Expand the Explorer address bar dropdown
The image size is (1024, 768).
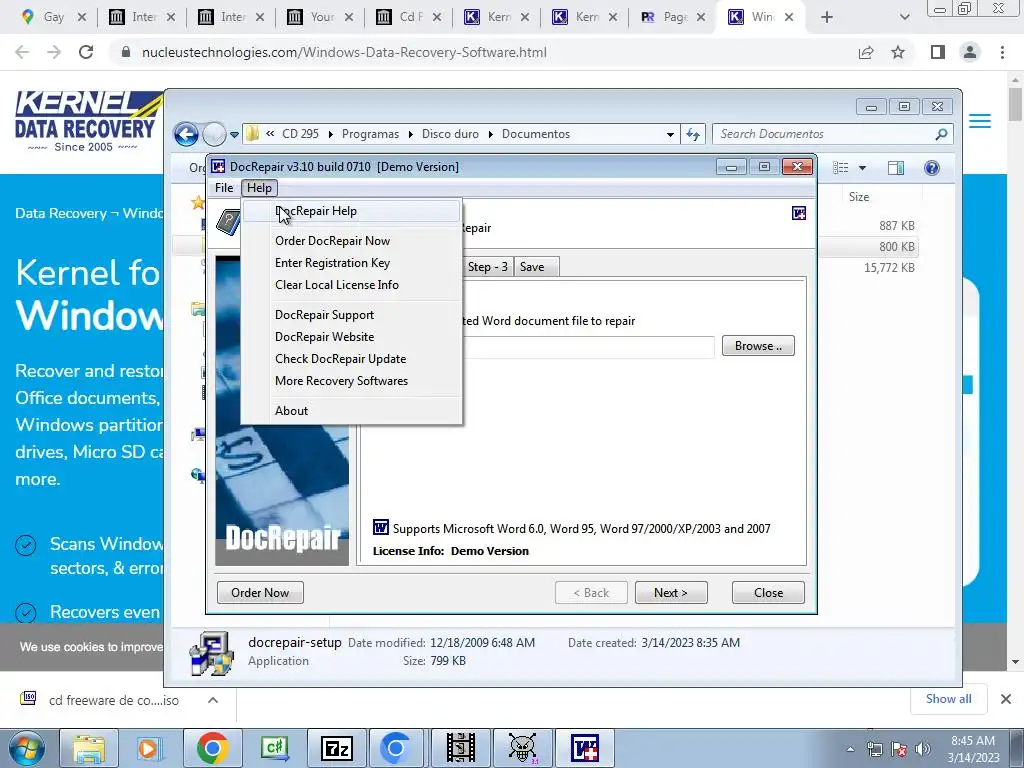click(x=670, y=135)
